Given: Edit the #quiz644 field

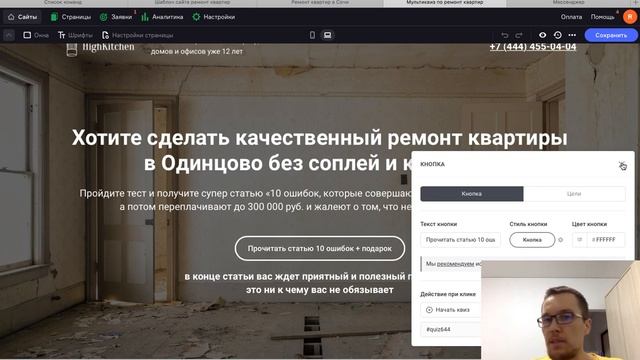Looking at the screenshot, I should [451, 329].
